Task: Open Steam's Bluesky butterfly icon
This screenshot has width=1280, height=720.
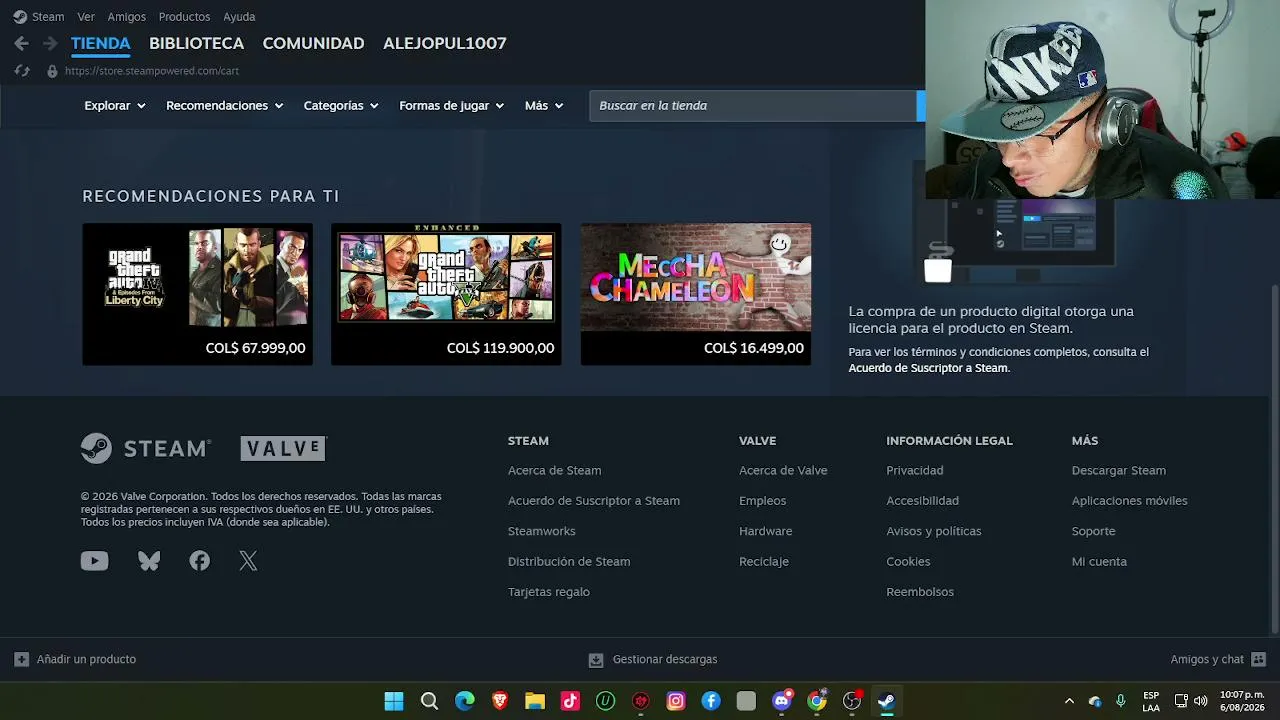Action: [x=149, y=561]
